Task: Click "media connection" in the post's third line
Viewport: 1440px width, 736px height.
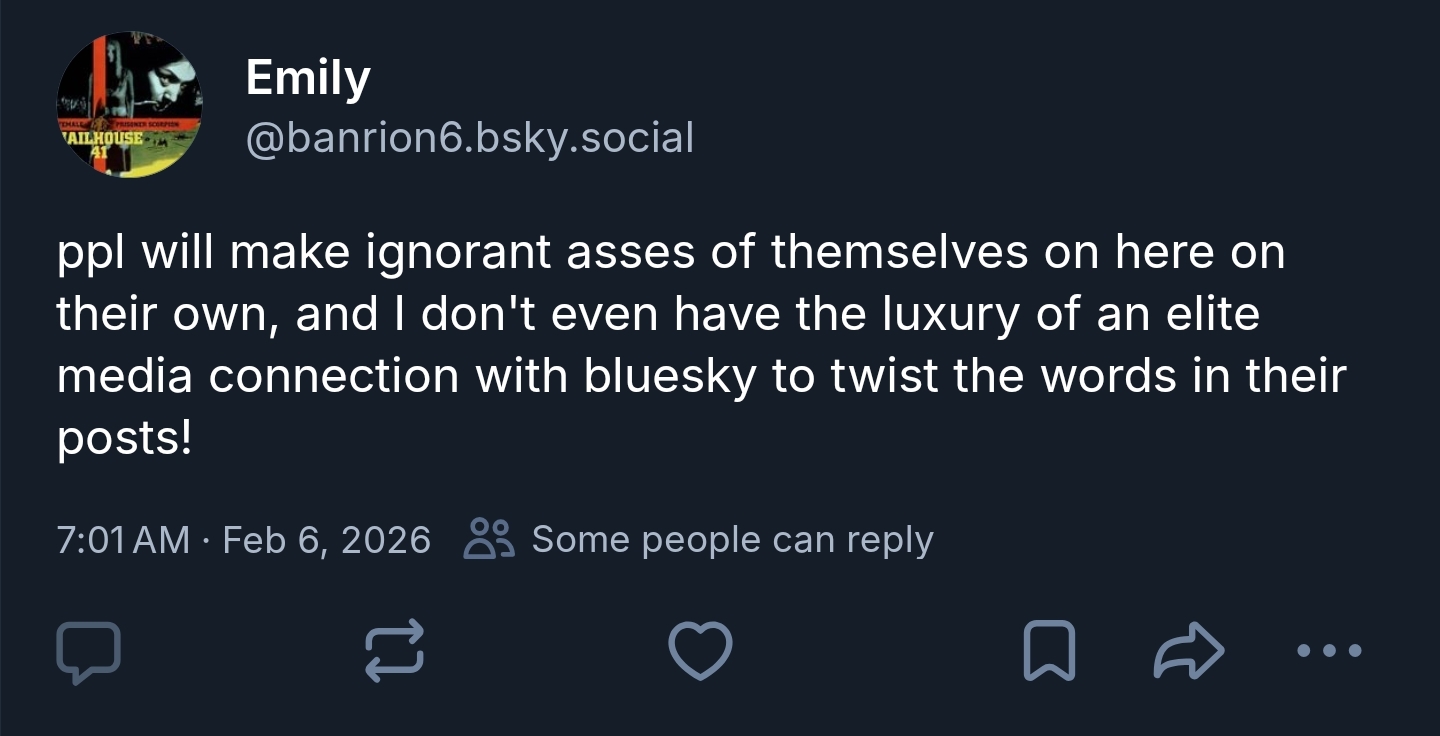Action: pyautogui.click(x=258, y=376)
